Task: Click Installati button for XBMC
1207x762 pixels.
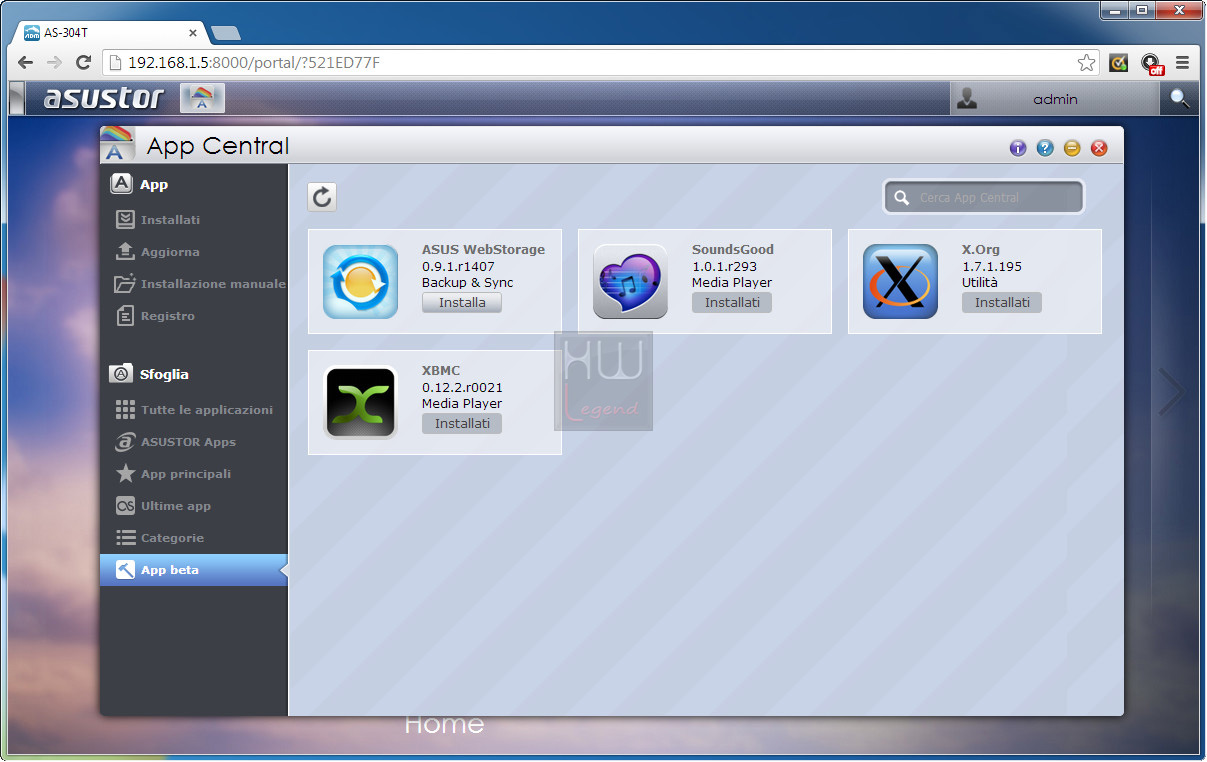Action: coord(462,423)
